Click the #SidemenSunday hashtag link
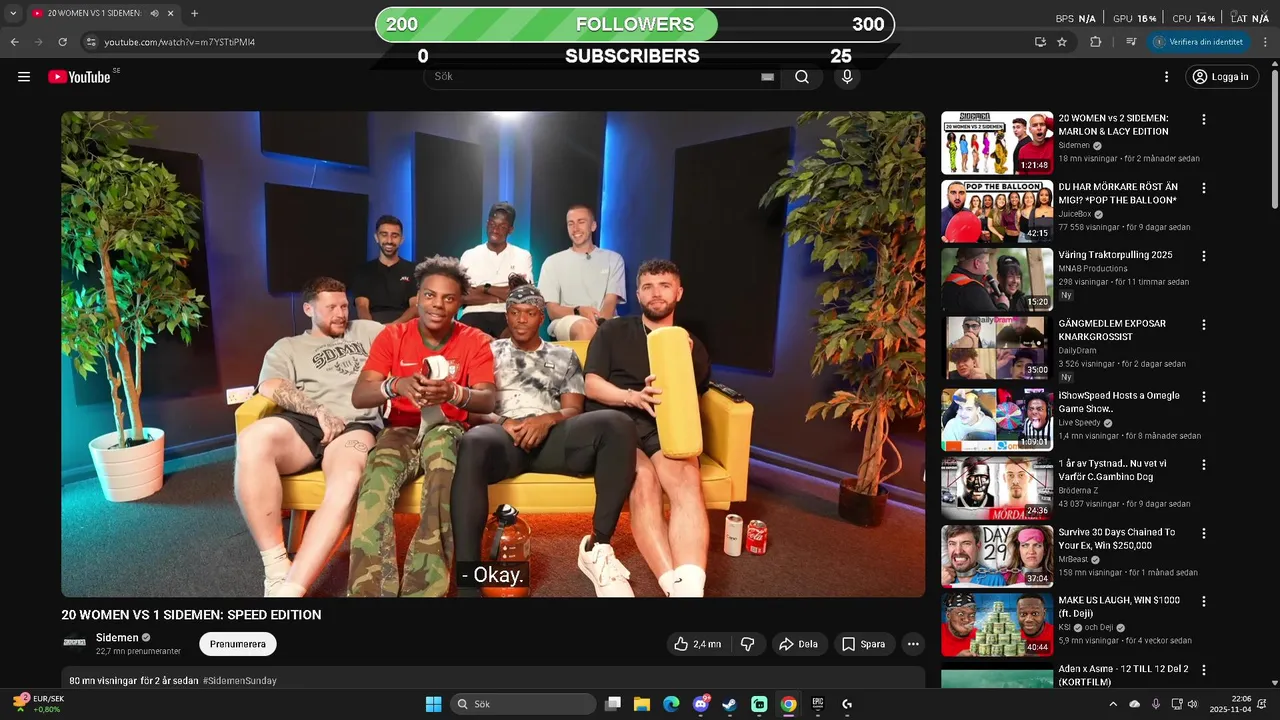The image size is (1280, 720). pyautogui.click(x=240, y=681)
